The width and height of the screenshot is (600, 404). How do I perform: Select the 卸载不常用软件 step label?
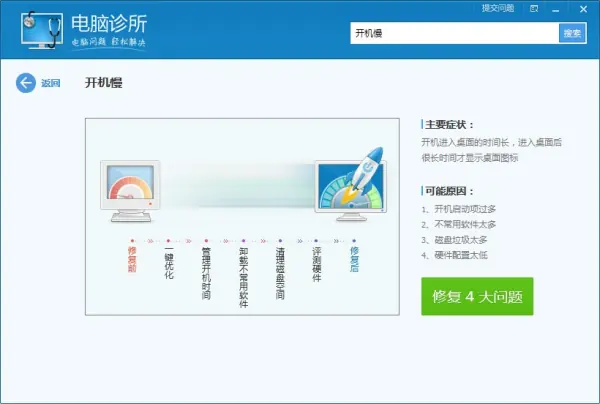coord(244,277)
